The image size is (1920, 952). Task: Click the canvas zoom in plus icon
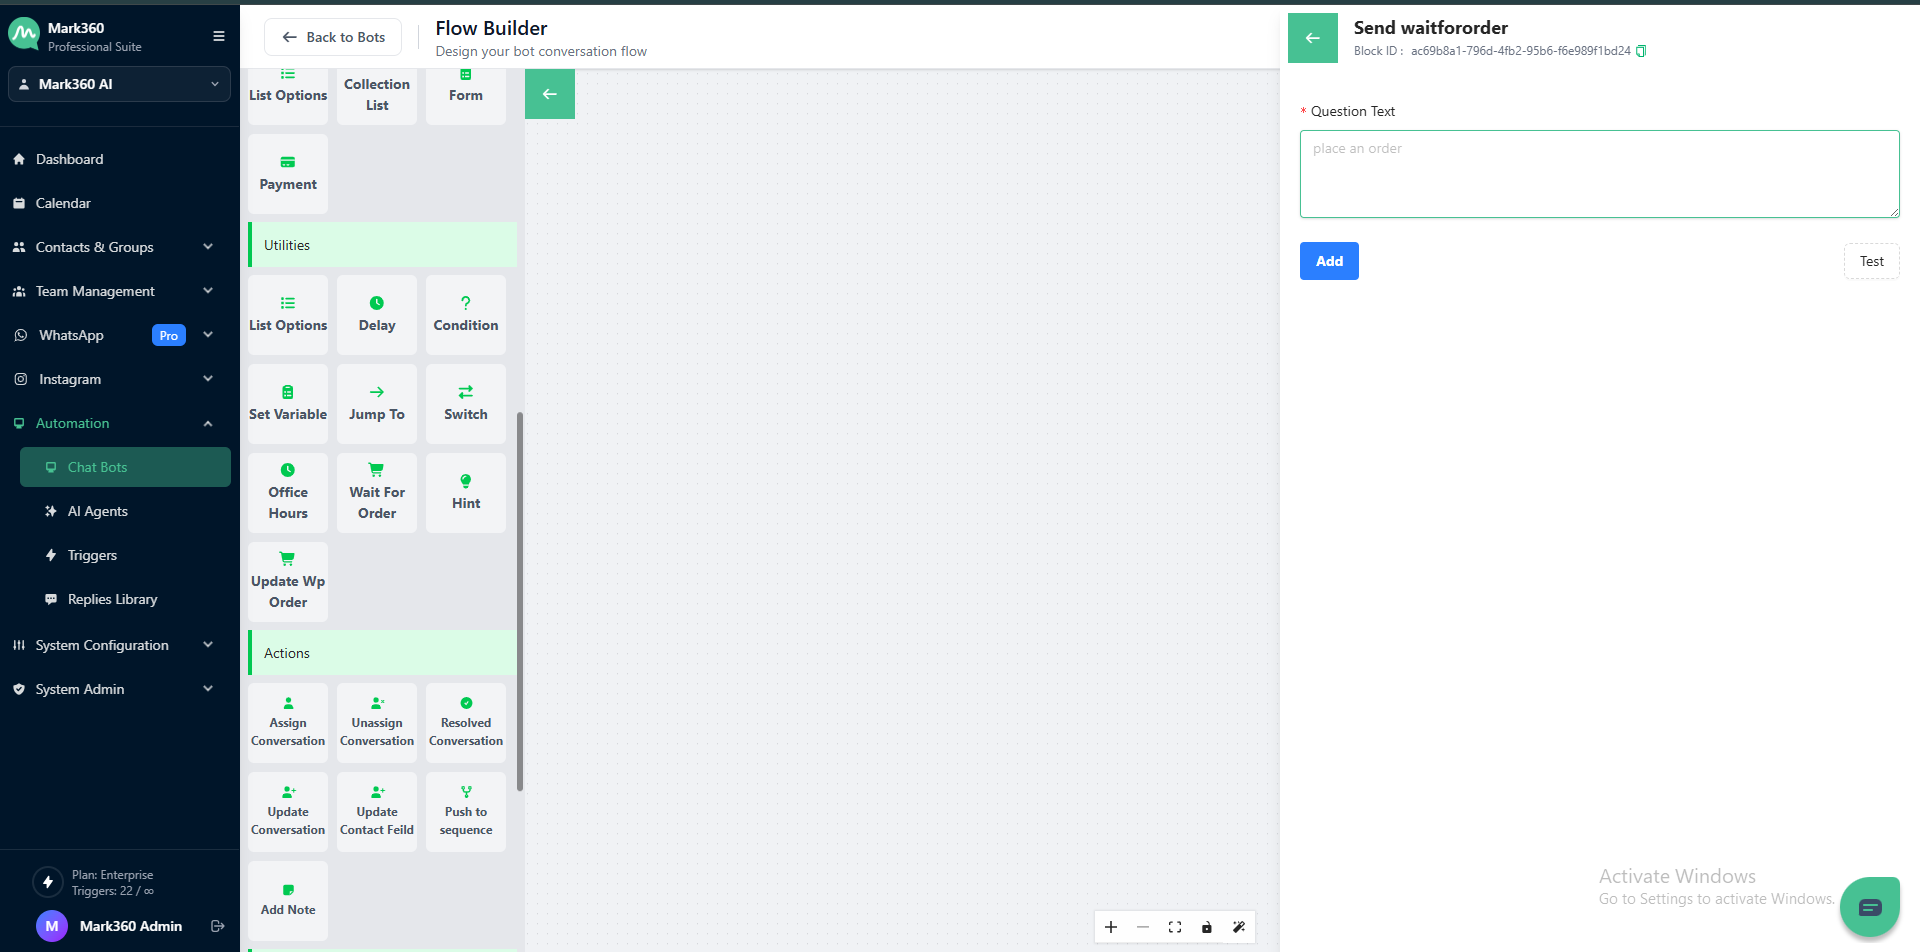[x=1111, y=927]
